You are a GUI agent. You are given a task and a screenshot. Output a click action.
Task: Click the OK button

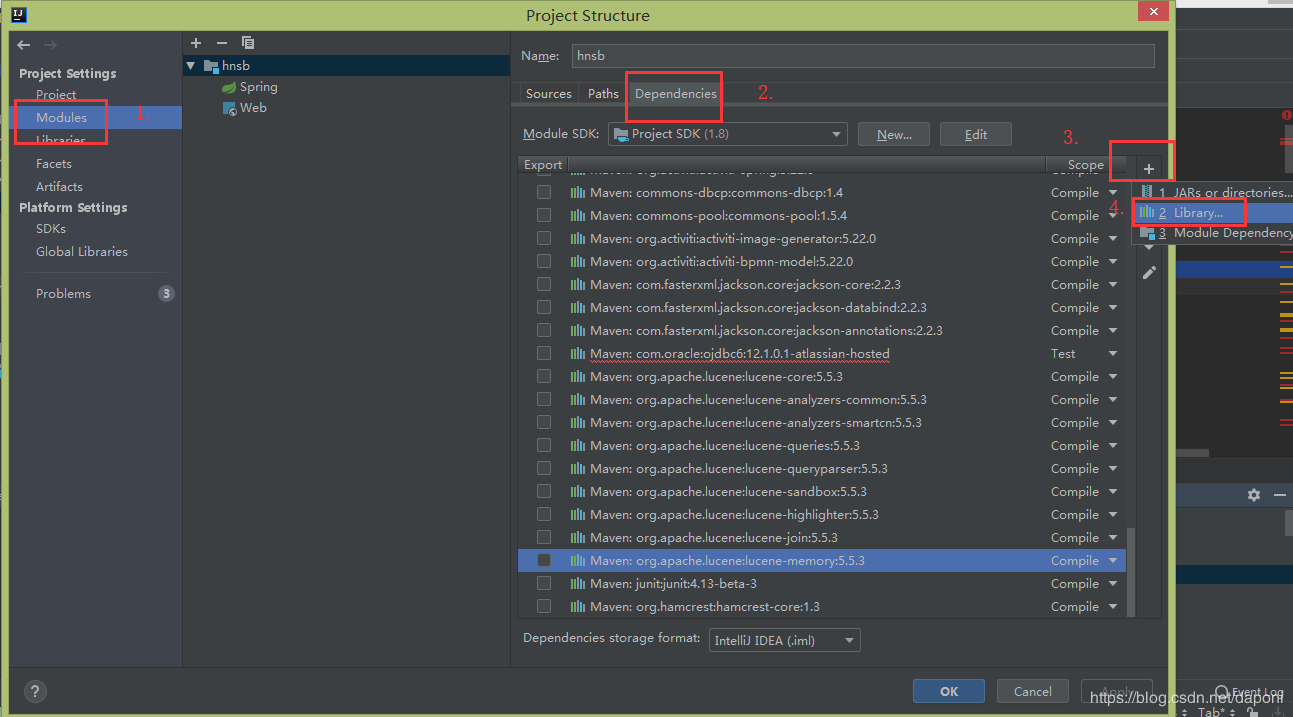(949, 691)
